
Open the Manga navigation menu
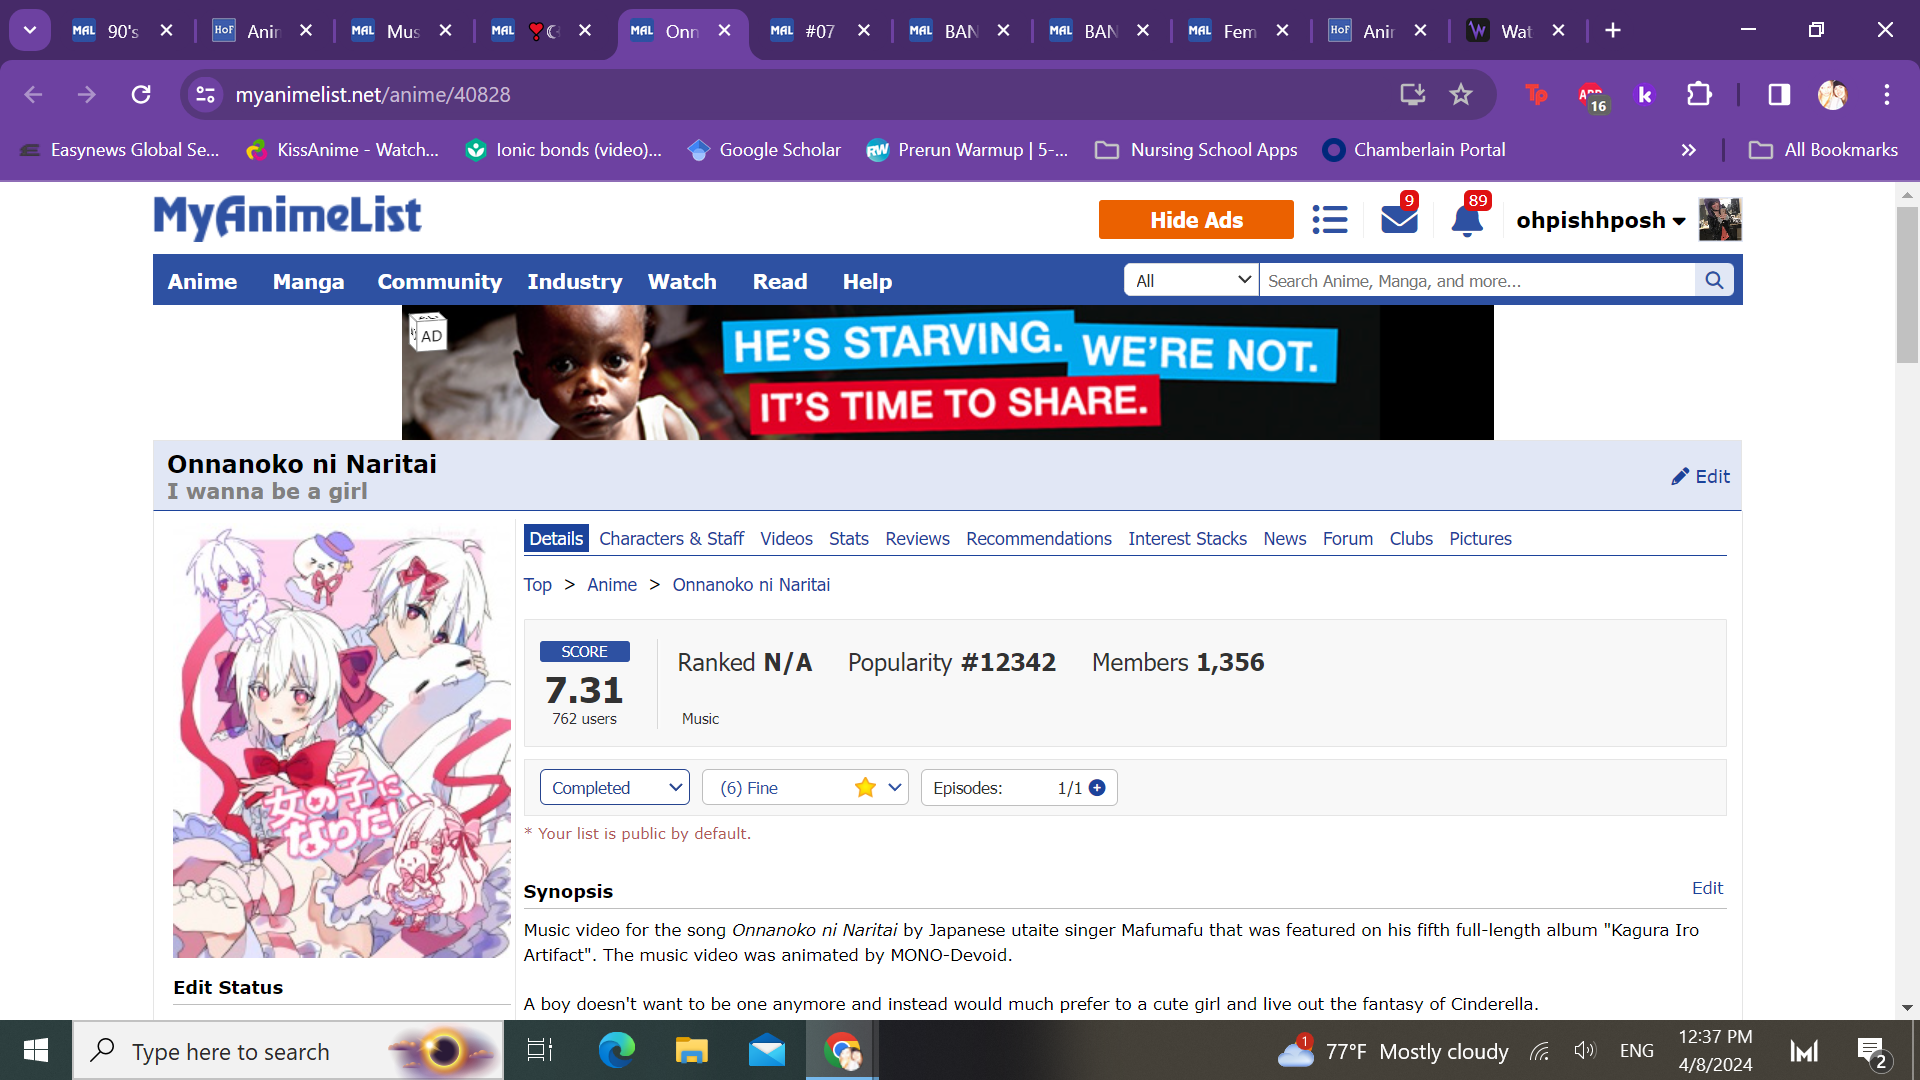308,282
